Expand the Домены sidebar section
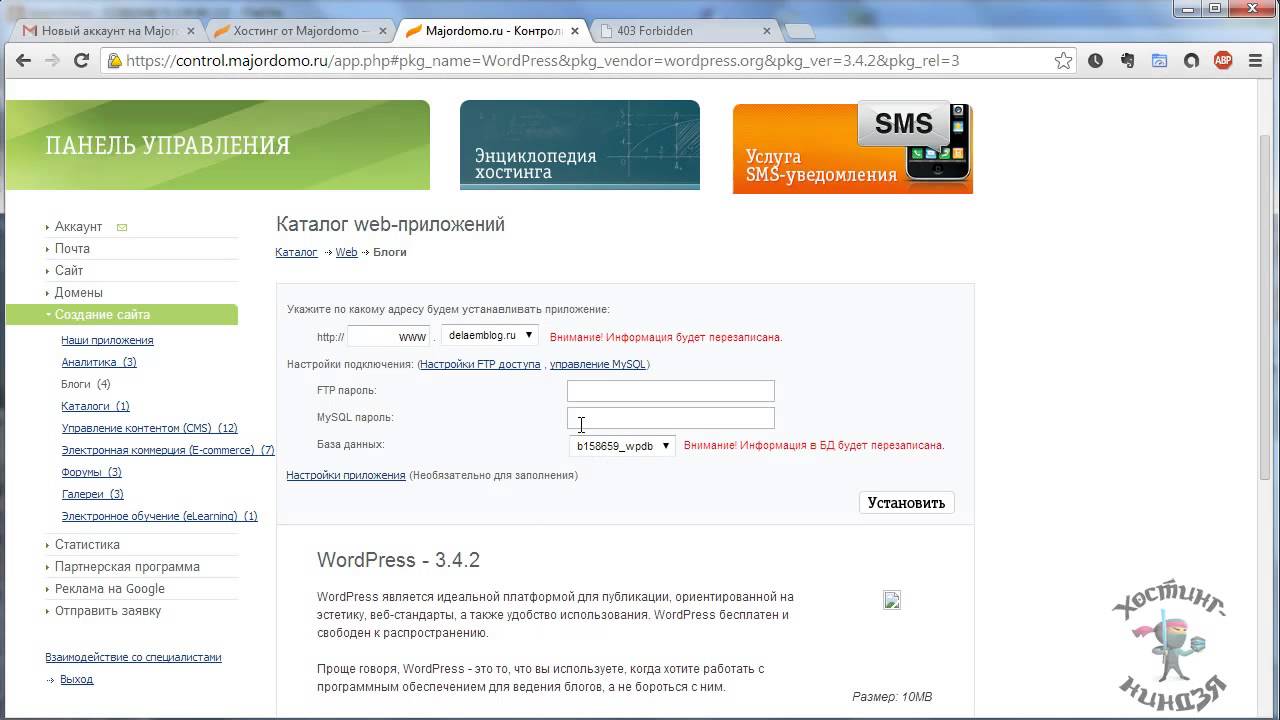The image size is (1280, 720). pyautogui.click(x=79, y=293)
